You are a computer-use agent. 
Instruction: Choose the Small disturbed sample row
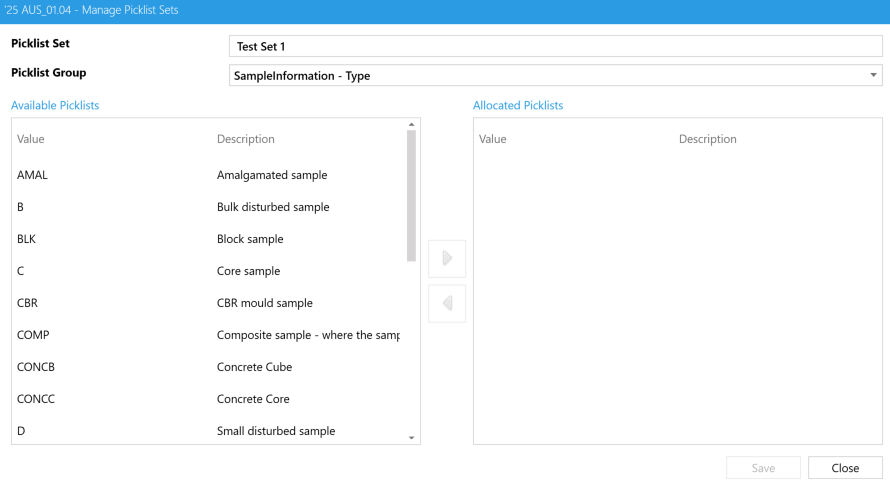[x=208, y=431]
